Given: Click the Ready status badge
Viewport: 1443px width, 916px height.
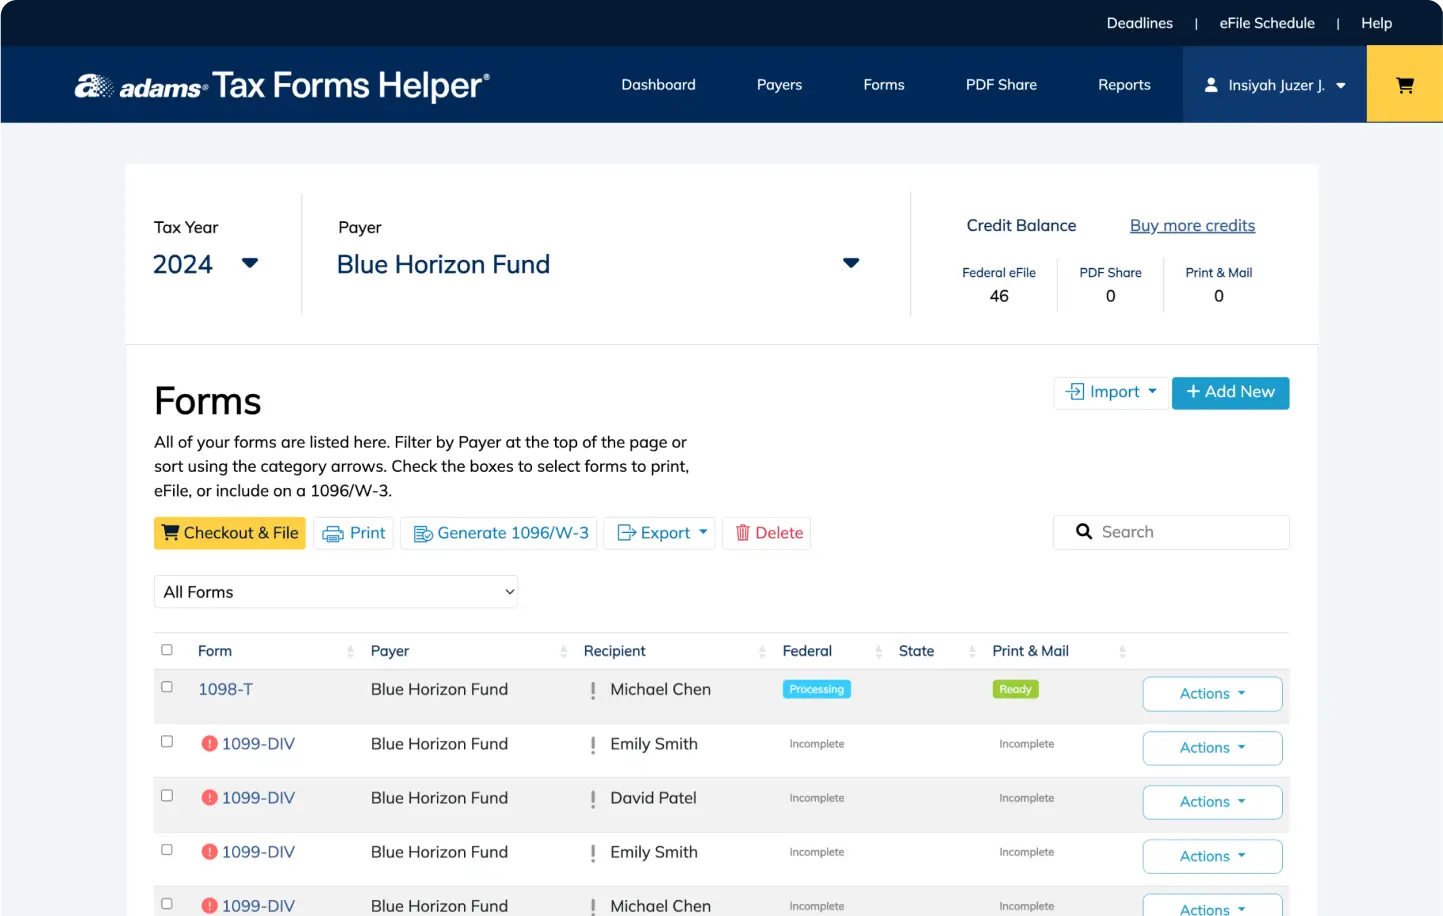Looking at the screenshot, I should pos(1015,689).
